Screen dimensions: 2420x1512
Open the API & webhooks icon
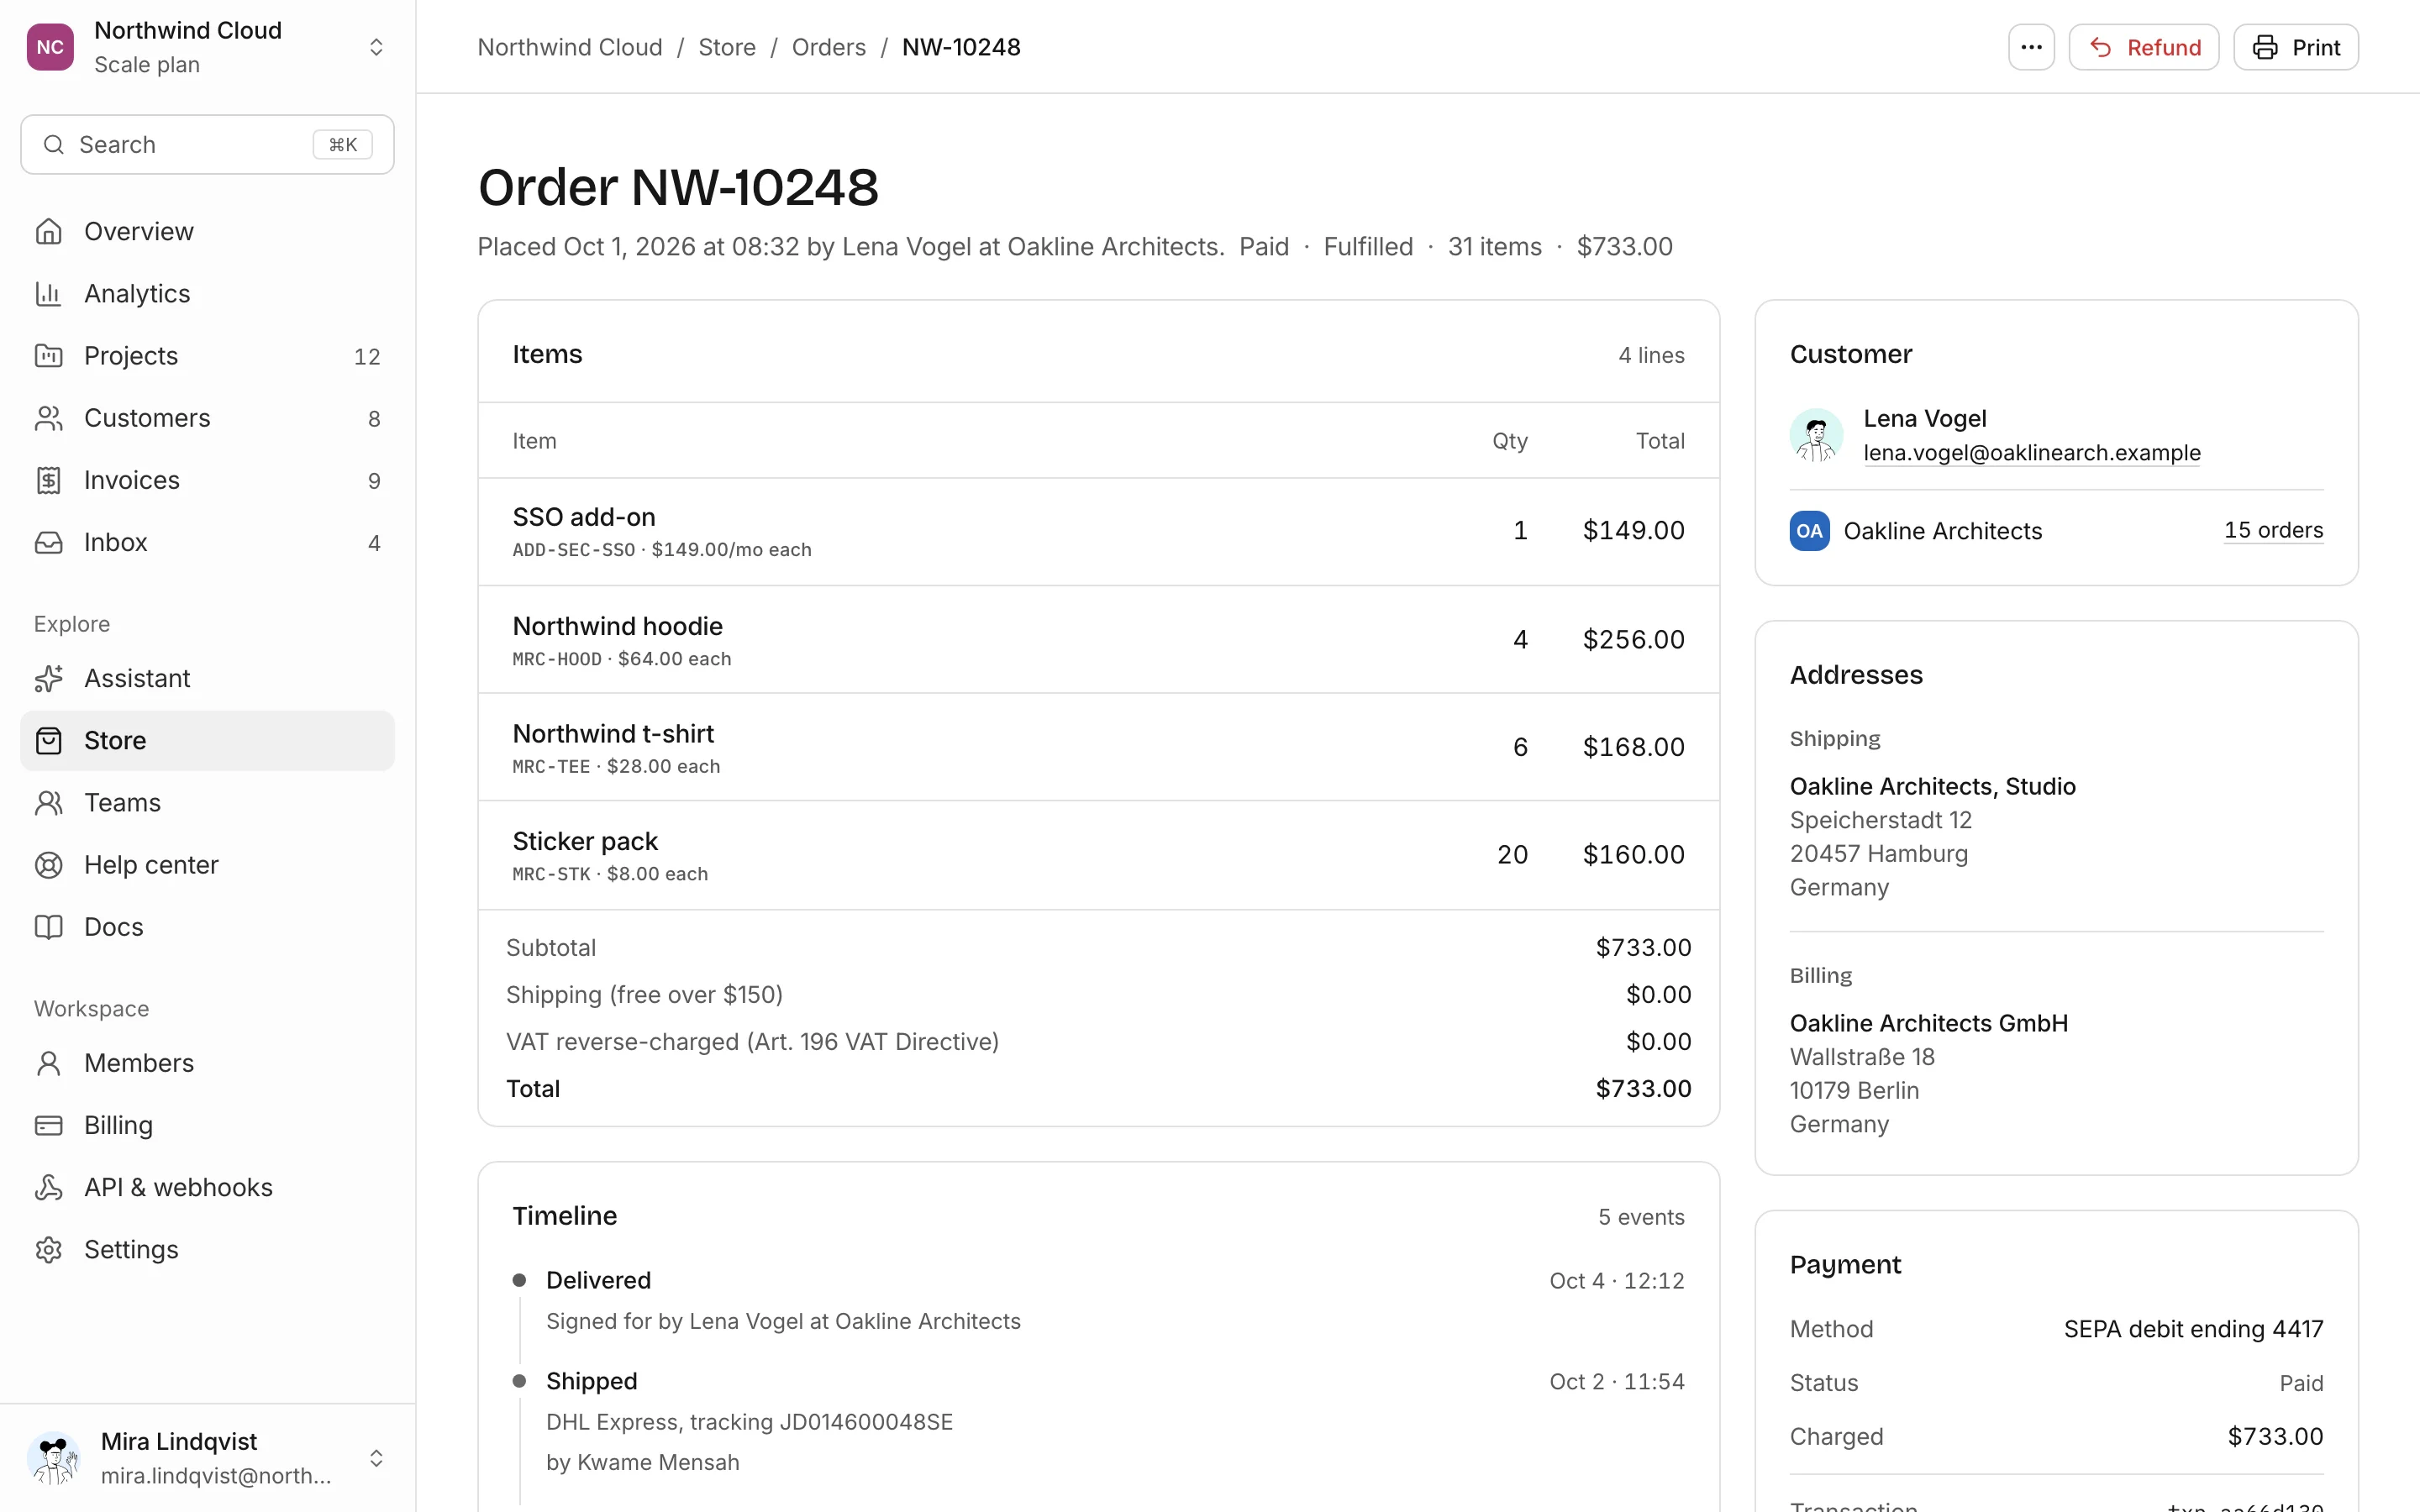click(x=48, y=1187)
